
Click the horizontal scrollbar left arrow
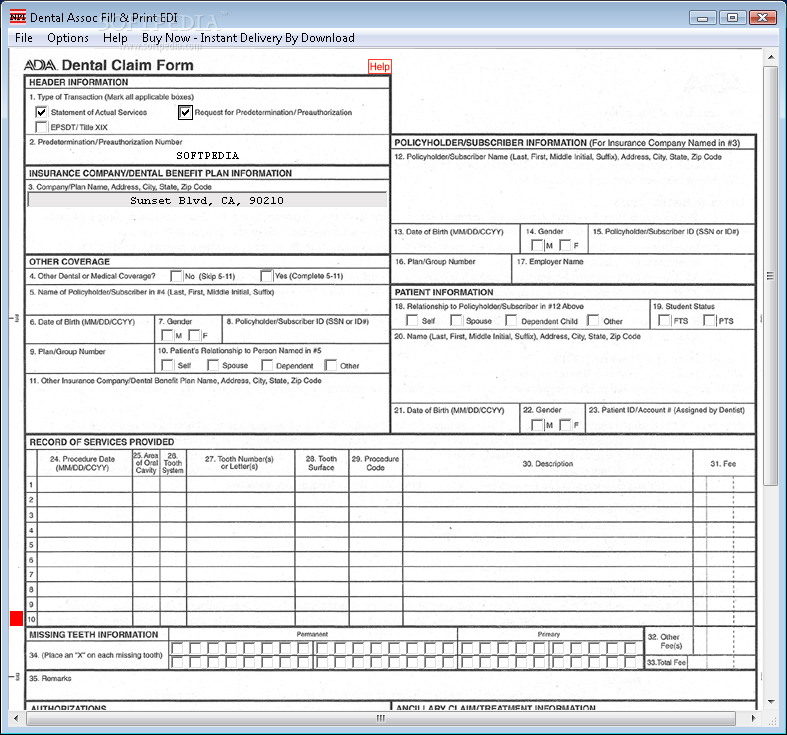tap(16, 718)
